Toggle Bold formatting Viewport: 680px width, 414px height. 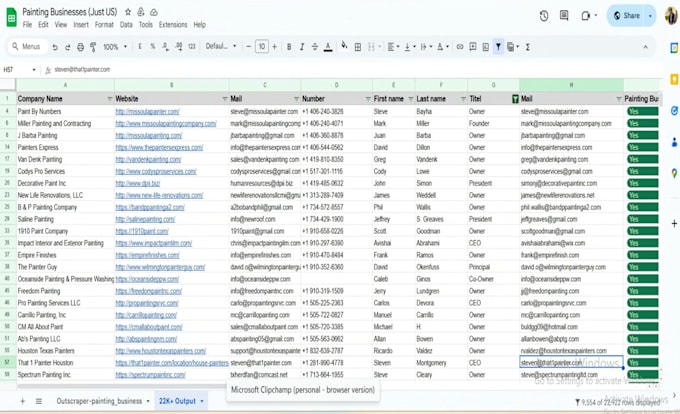289,47
